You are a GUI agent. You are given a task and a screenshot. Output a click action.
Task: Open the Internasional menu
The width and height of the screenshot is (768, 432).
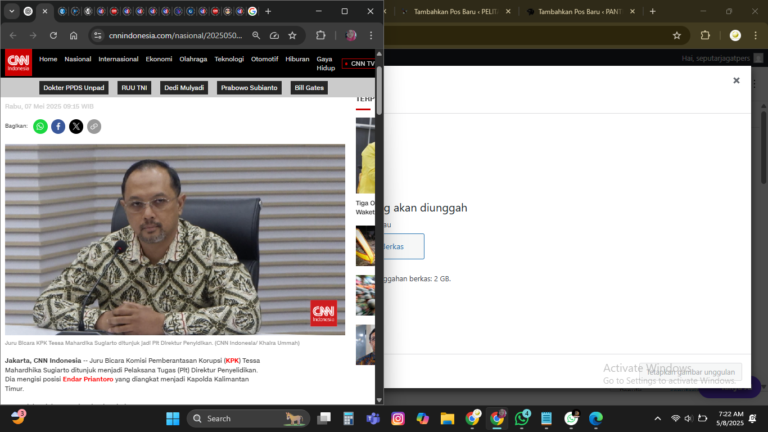coord(119,59)
